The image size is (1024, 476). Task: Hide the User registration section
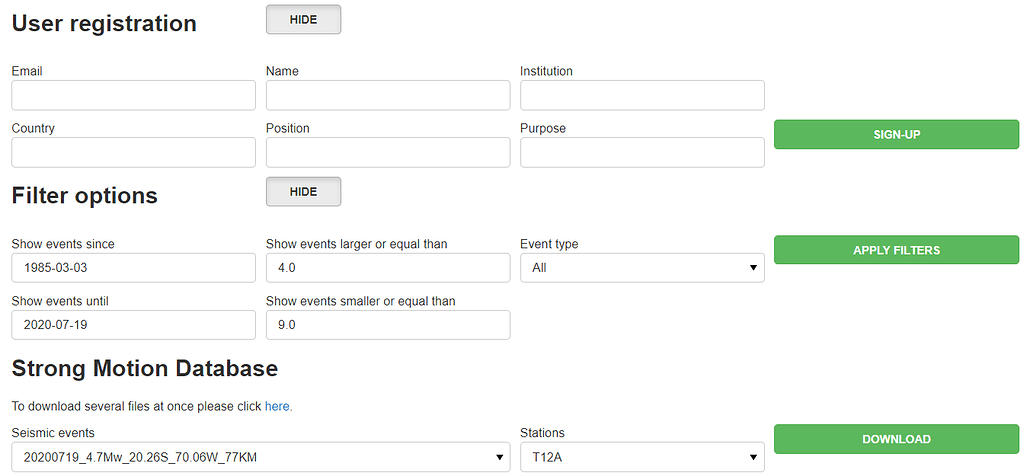pos(304,20)
